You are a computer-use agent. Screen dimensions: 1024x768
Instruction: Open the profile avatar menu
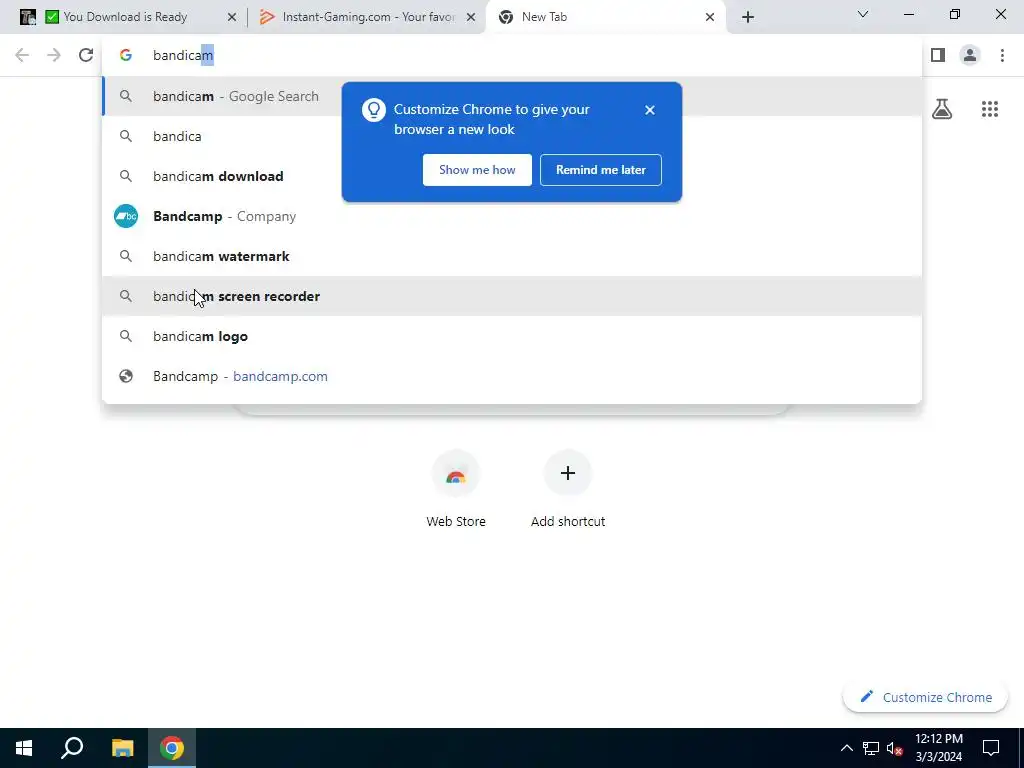pos(970,55)
